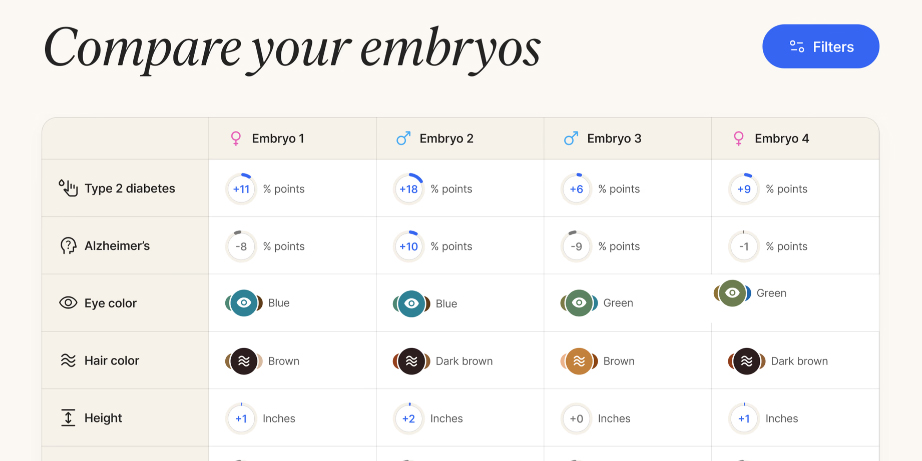The width and height of the screenshot is (922, 461).
Task: Select the Embryo 4 column header
Action: point(795,139)
